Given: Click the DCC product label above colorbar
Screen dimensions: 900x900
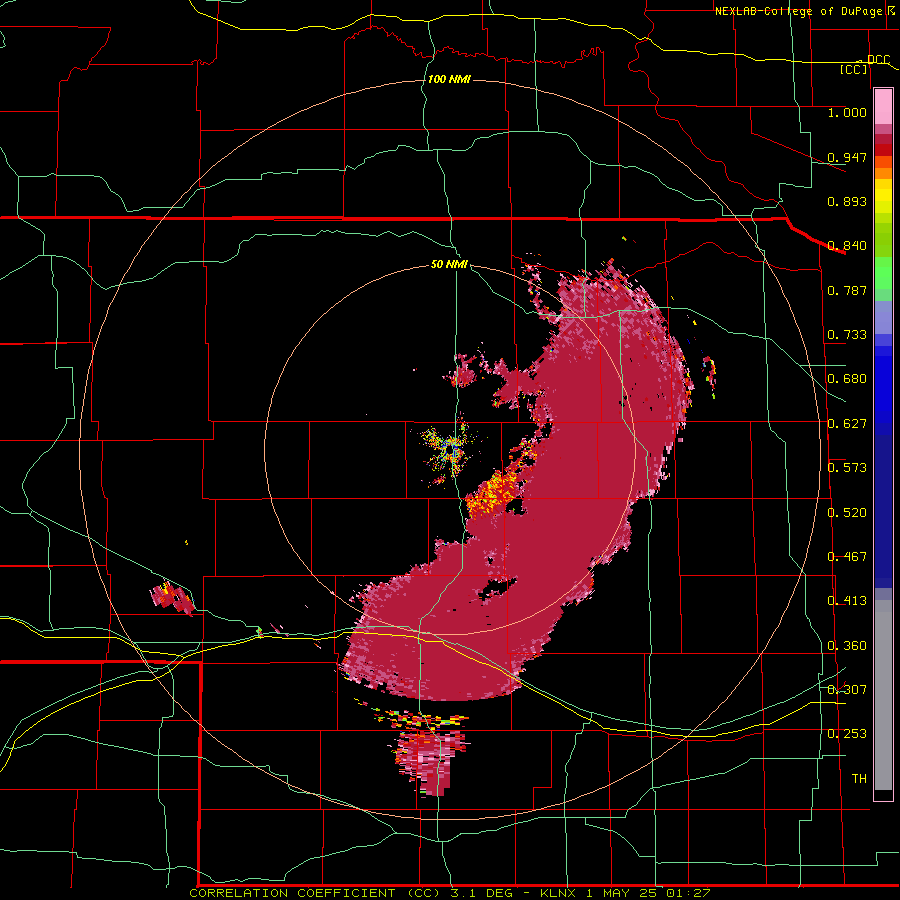Looking at the screenshot, I should point(878,59).
